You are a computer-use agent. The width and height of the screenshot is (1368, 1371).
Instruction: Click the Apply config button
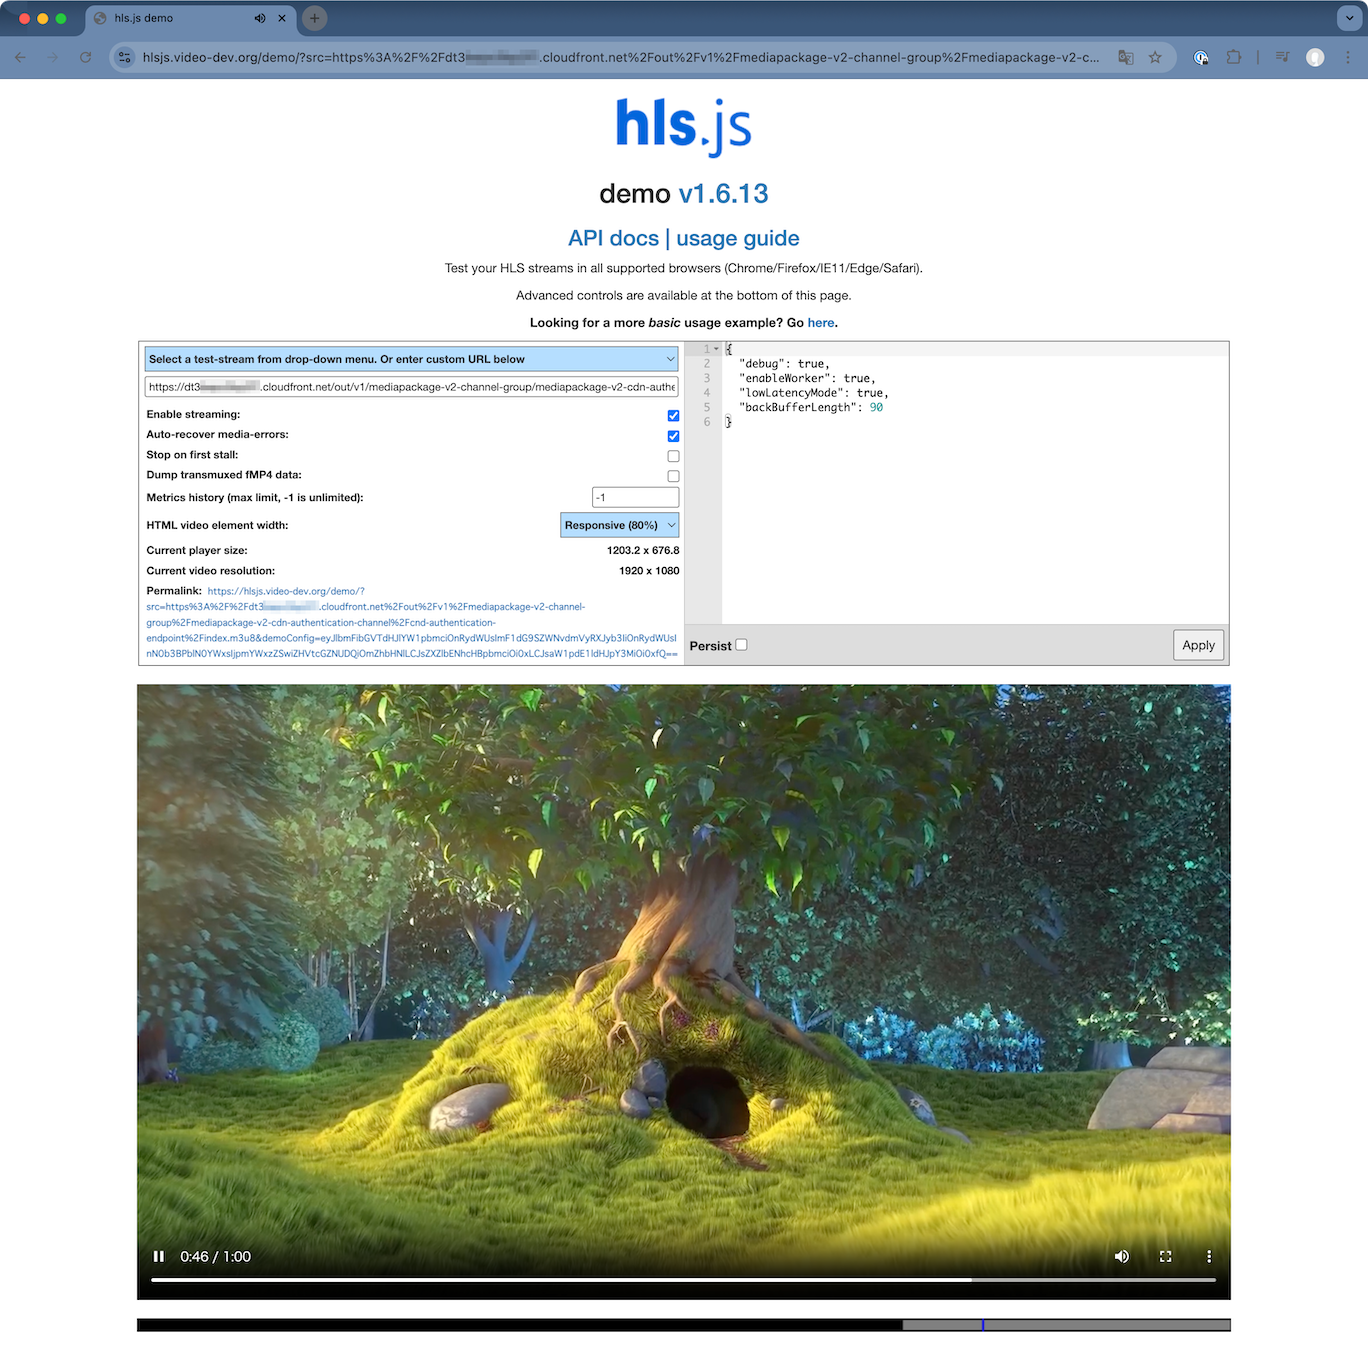[x=1198, y=645]
